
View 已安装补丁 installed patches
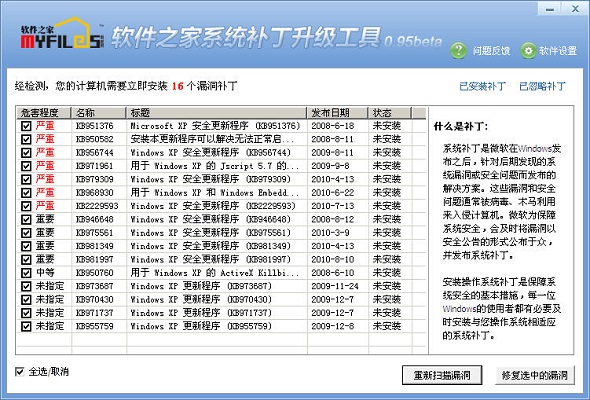(x=482, y=86)
